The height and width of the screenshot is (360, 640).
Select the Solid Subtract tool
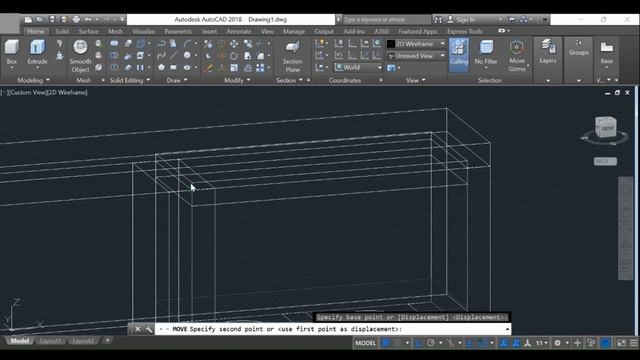[114, 55]
